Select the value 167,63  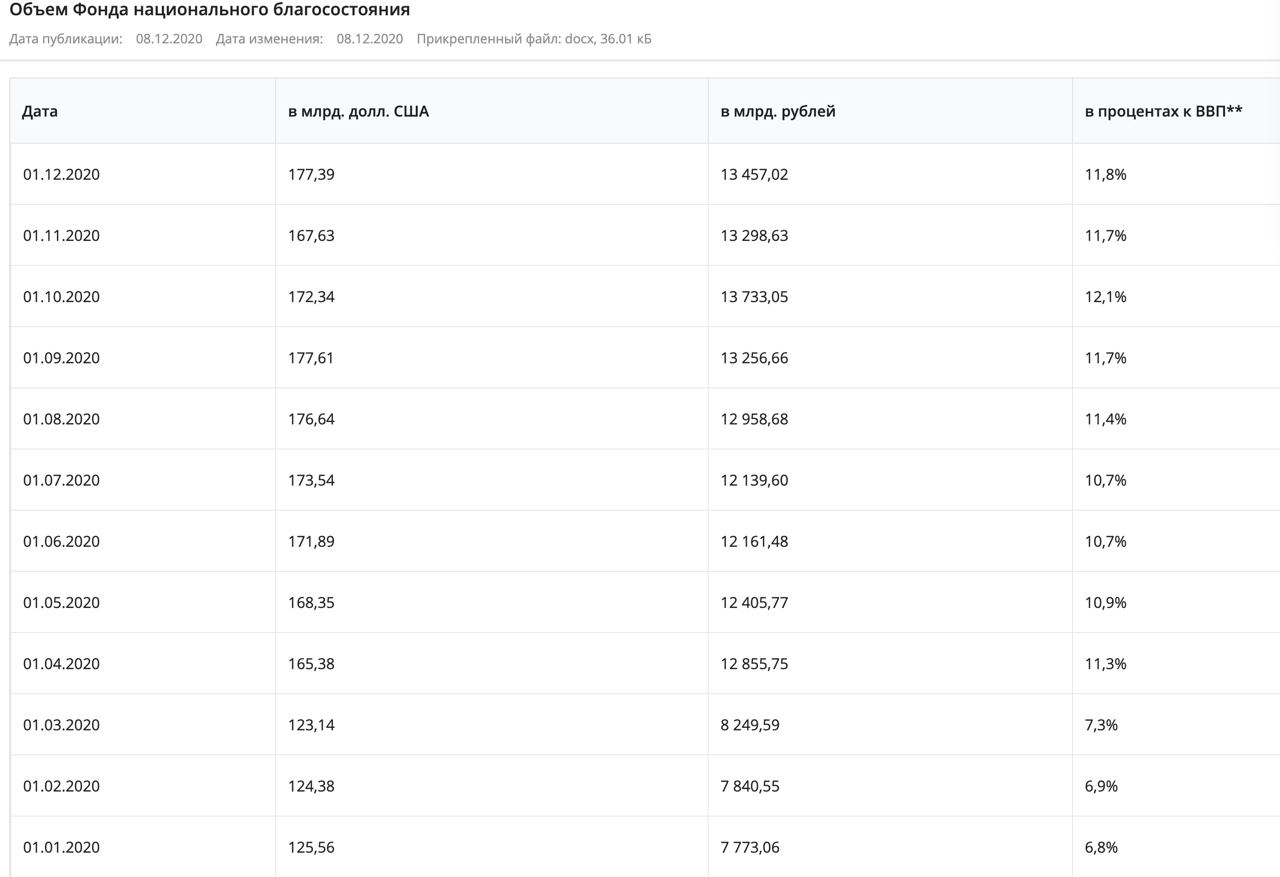[311, 236]
